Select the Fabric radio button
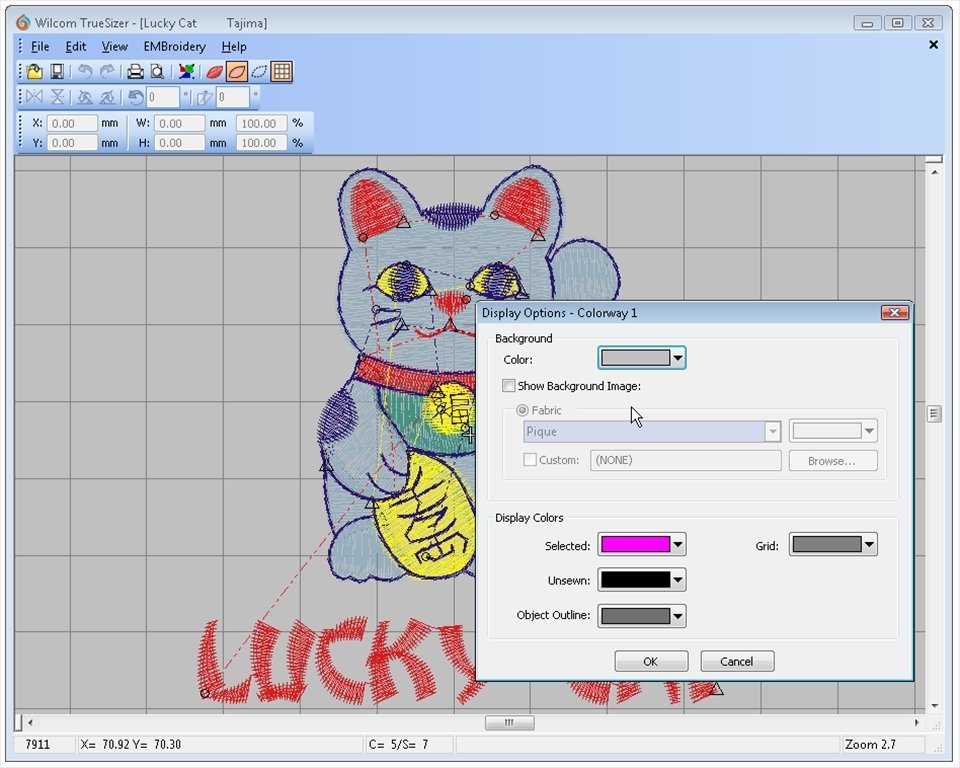 [x=522, y=410]
